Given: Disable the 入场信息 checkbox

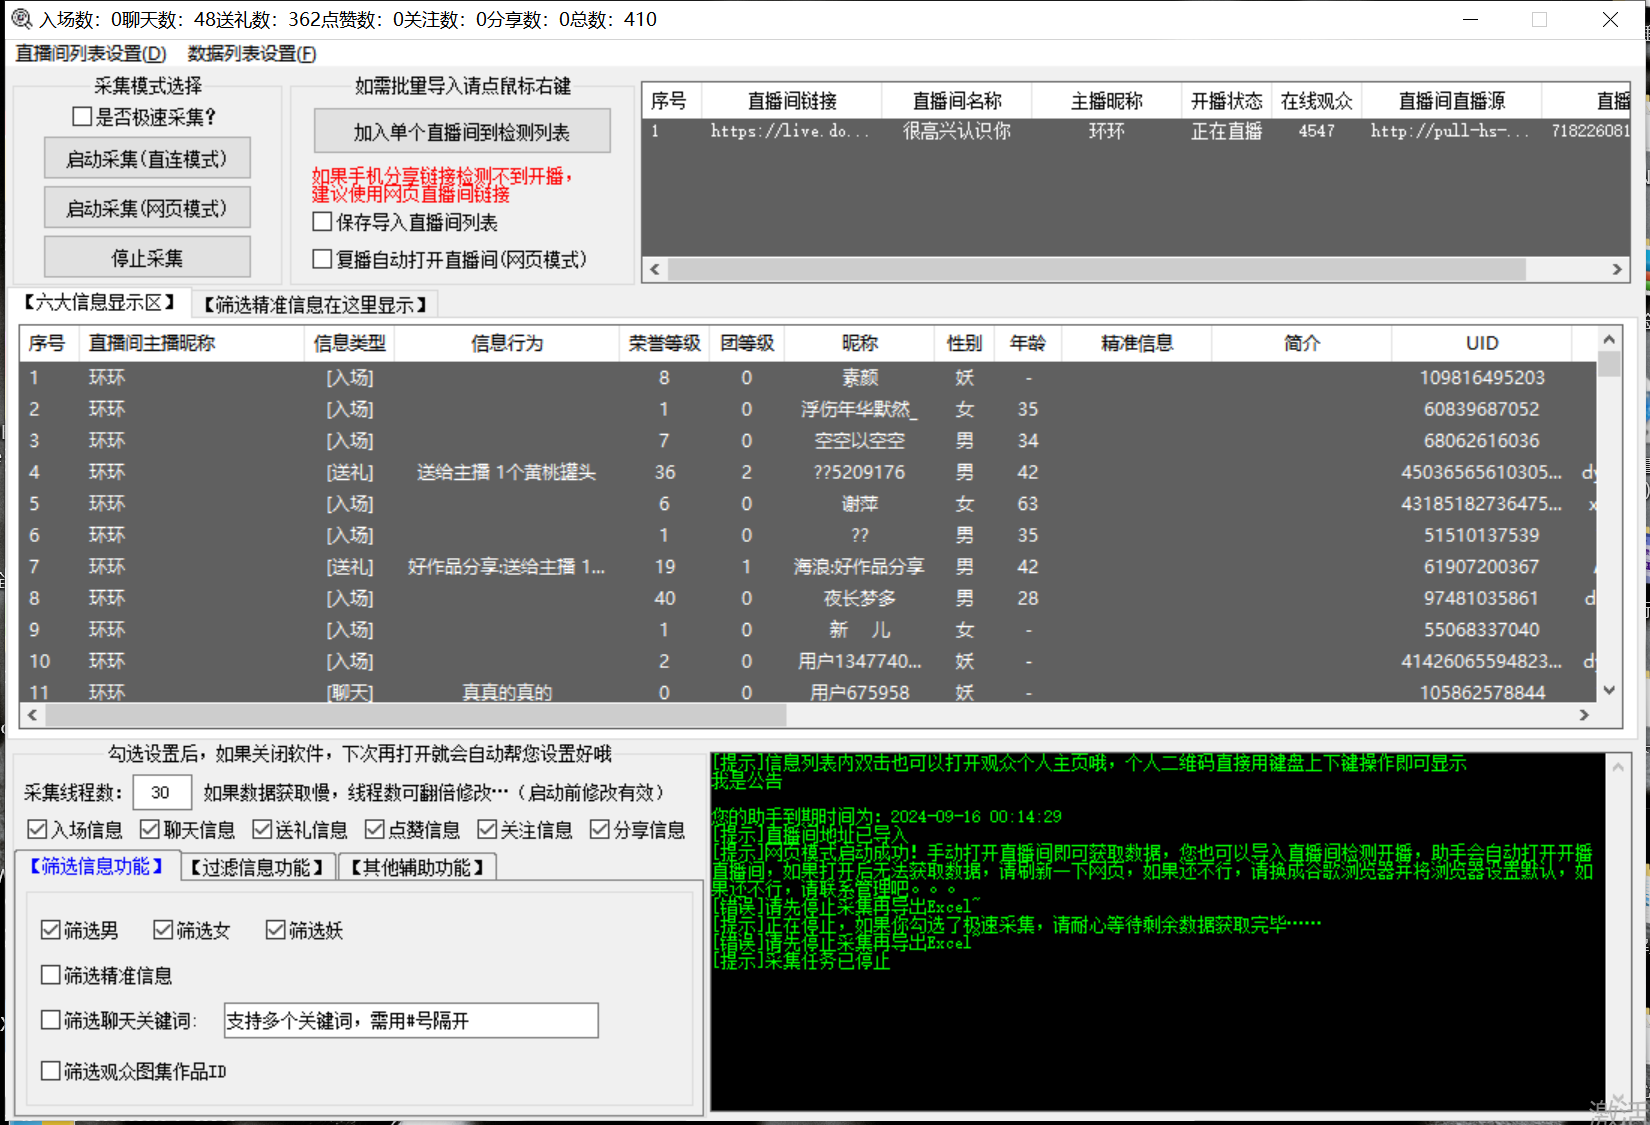Looking at the screenshot, I should click(x=37, y=829).
